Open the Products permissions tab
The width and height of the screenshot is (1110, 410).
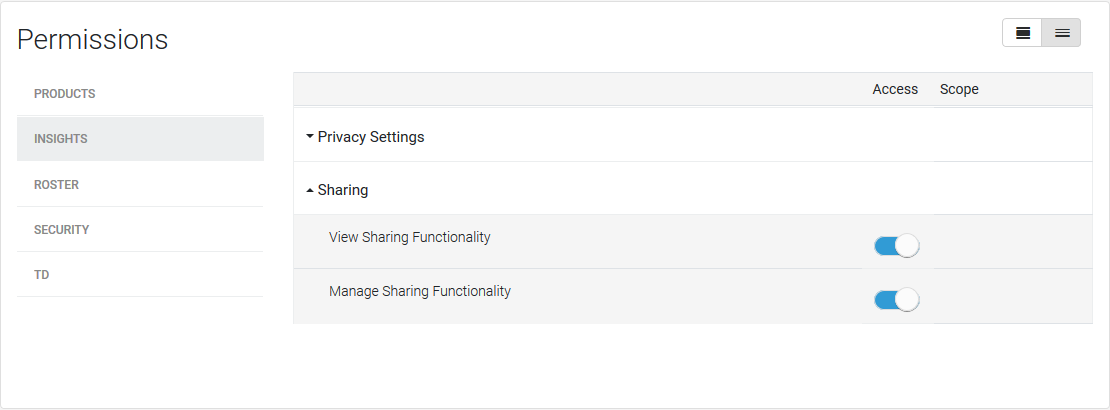[65, 94]
